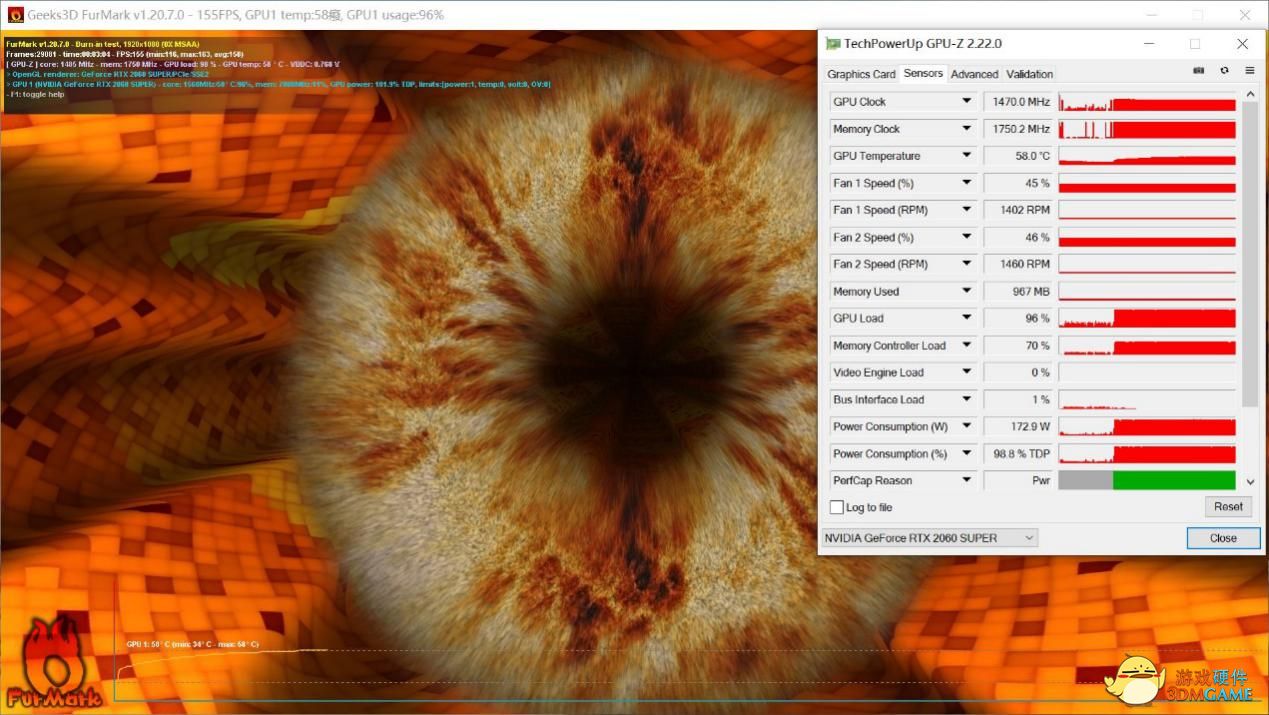Click the OpenGL renderer overlay line

coord(108,74)
